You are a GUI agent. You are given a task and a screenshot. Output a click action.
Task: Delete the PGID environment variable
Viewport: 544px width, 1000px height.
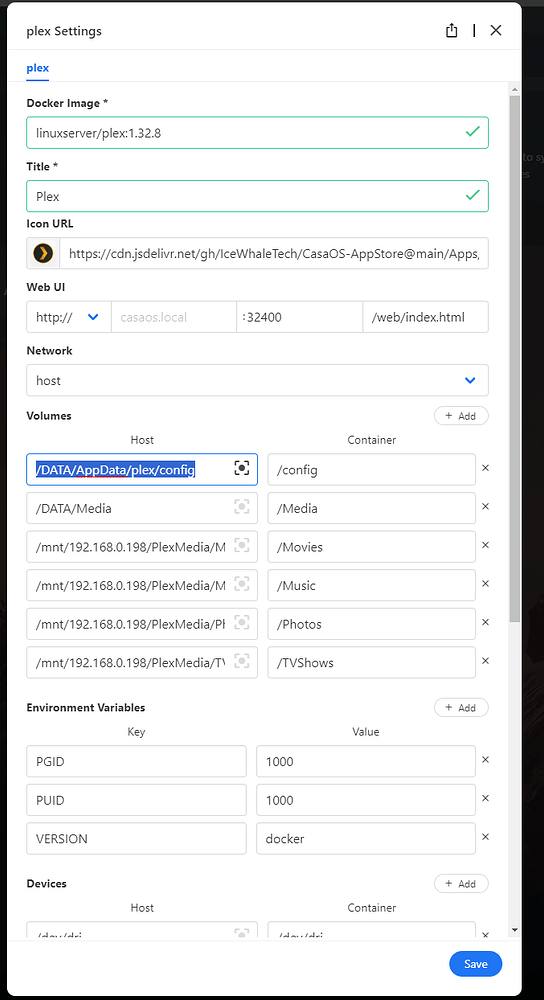coord(485,760)
